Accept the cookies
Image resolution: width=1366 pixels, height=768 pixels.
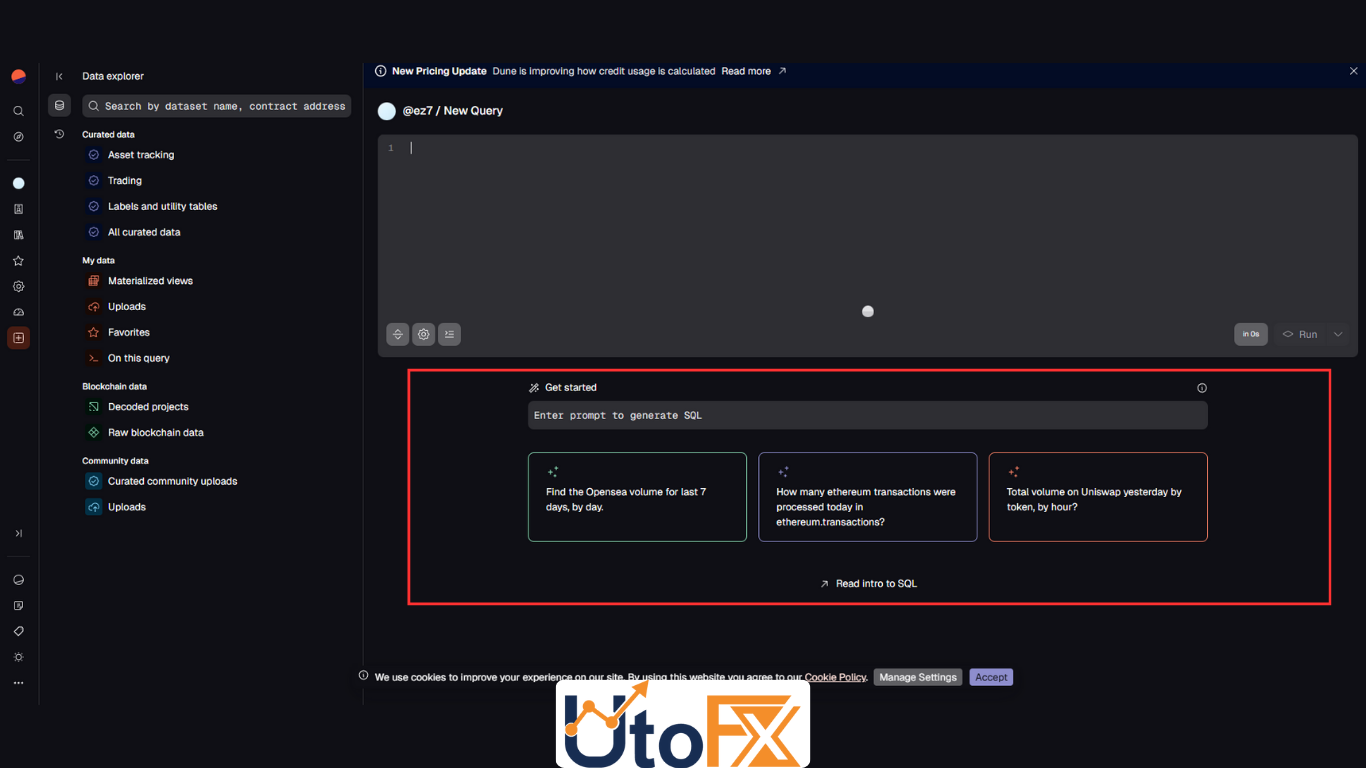click(991, 677)
